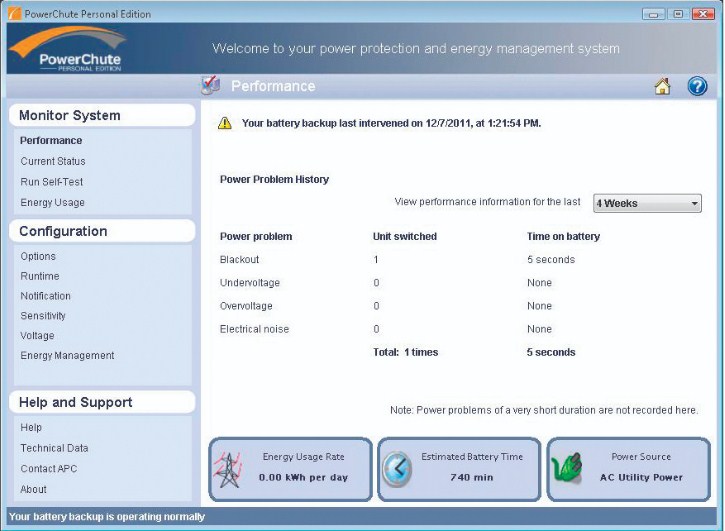The height and width of the screenshot is (531, 725).
Task: Click the Home house icon
Action: pos(663,86)
